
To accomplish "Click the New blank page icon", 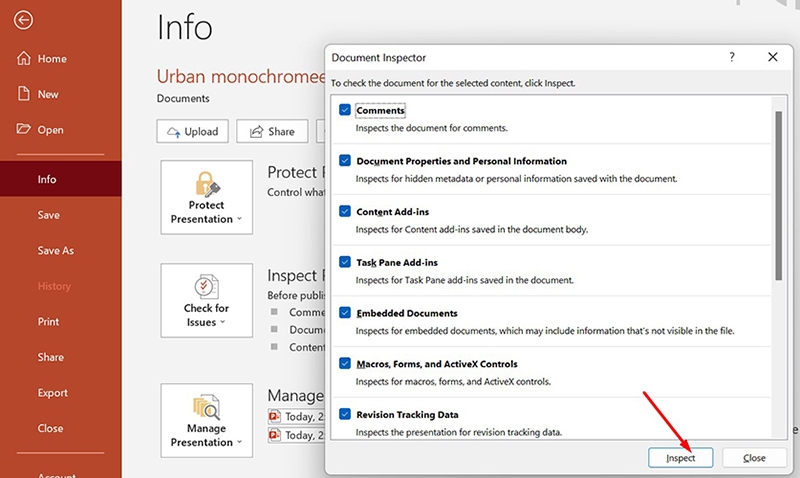I will 23,94.
